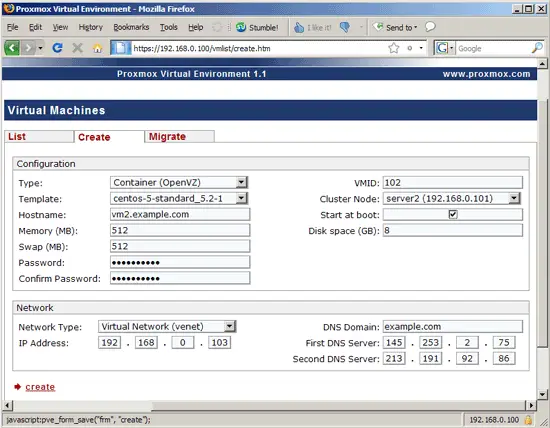Image resolution: width=550 pixels, height=428 pixels.
Task: Reload the page with refresh icon
Action: (58, 48)
